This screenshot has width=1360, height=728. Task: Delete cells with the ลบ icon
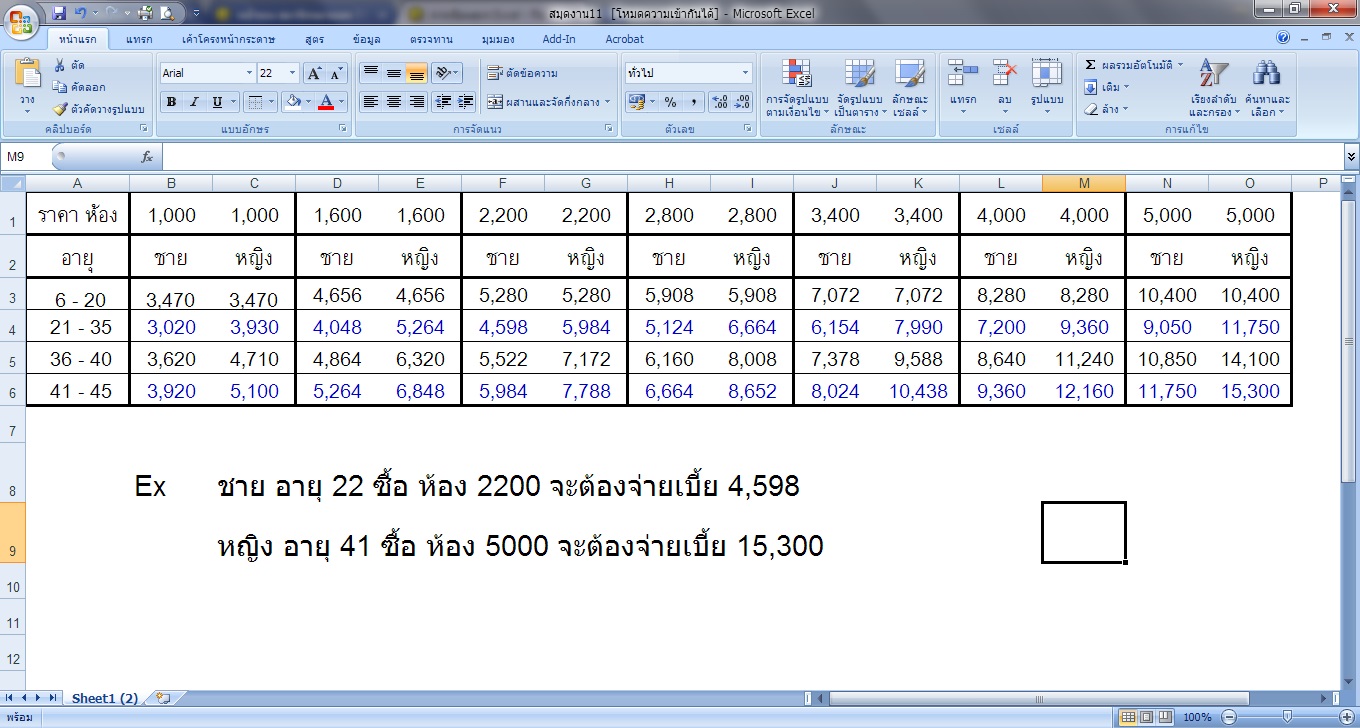pos(1005,73)
